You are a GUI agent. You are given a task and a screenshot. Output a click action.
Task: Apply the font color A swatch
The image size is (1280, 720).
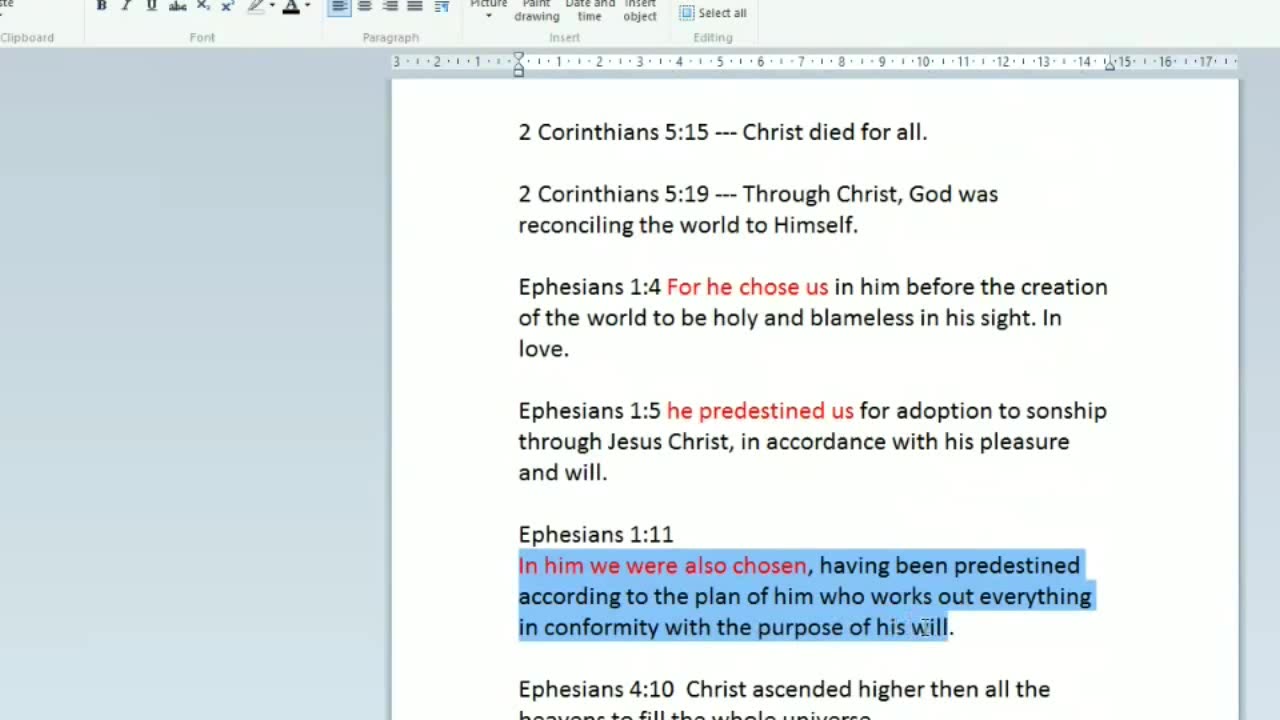click(291, 6)
